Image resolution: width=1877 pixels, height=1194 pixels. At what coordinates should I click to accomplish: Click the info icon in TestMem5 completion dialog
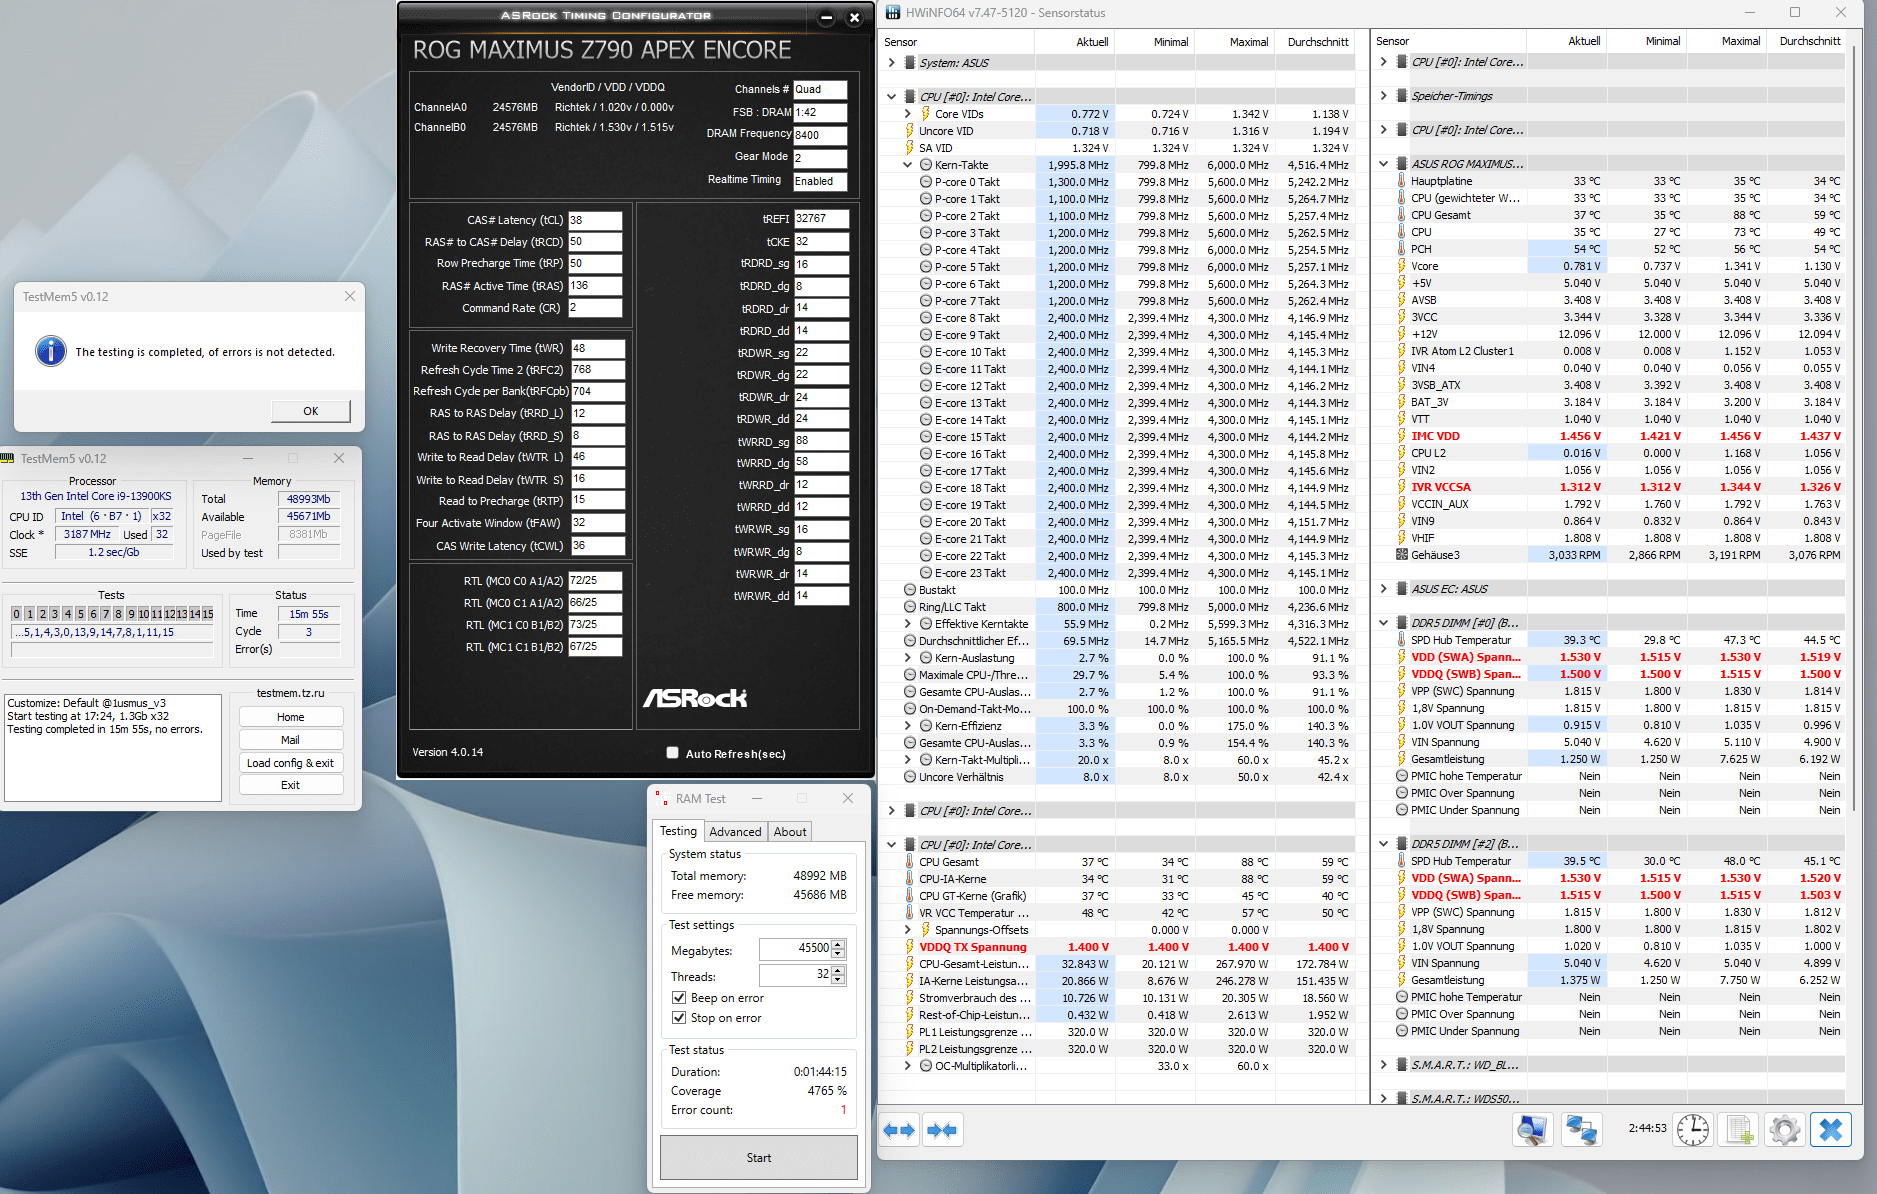(51, 351)
